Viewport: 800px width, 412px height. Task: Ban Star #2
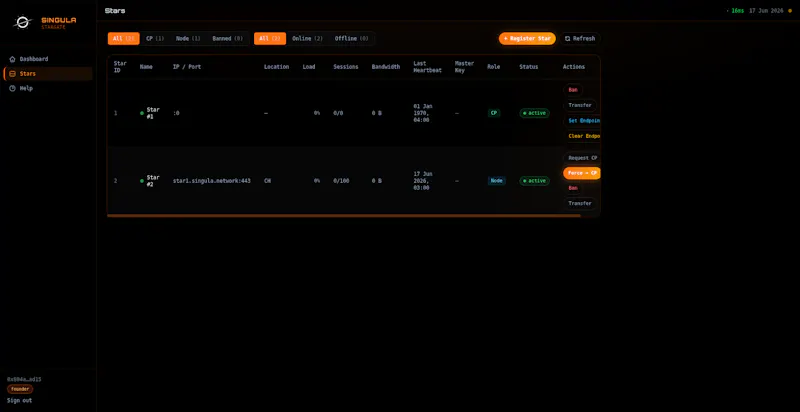(x=573, y=188)
